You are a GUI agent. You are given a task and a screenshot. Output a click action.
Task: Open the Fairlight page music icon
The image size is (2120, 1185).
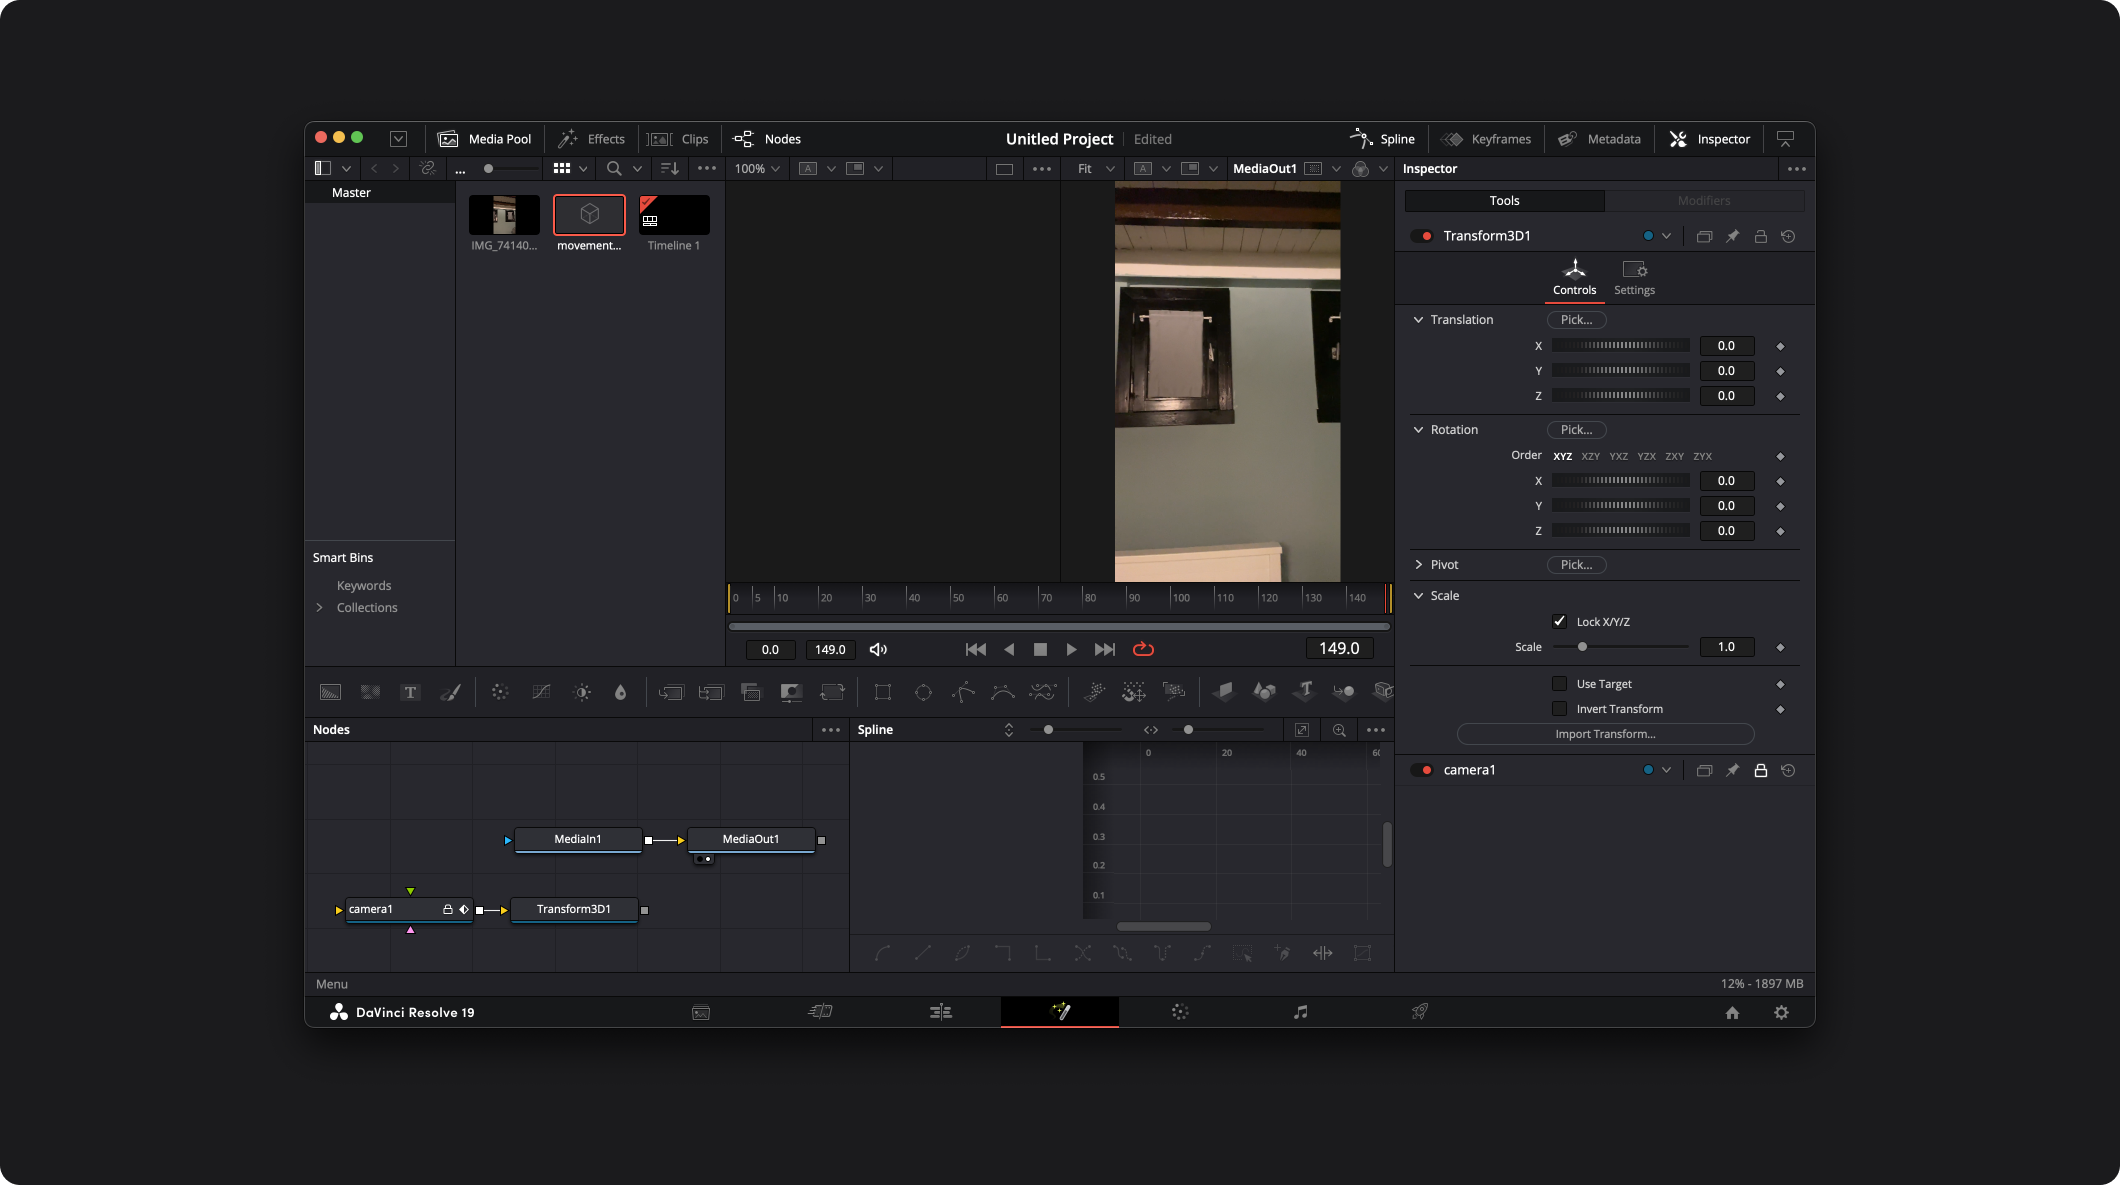[x=1300, y=1012]
